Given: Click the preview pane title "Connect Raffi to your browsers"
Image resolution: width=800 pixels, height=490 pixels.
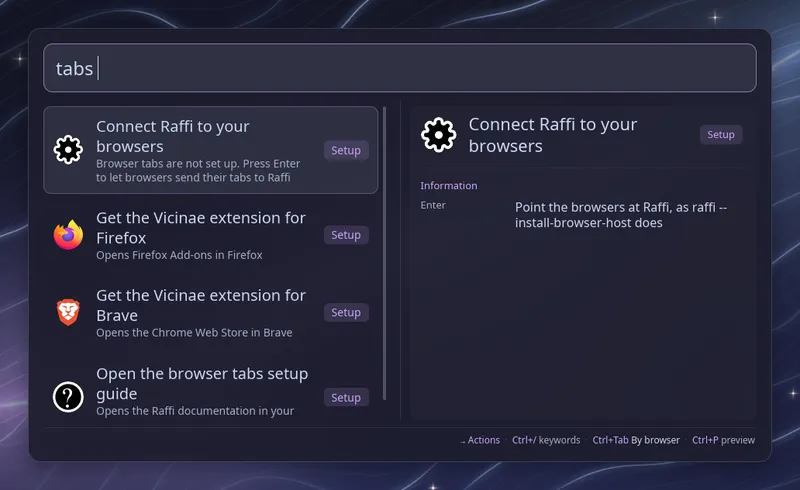Looking at the screenshot, I should coord(553,135).
